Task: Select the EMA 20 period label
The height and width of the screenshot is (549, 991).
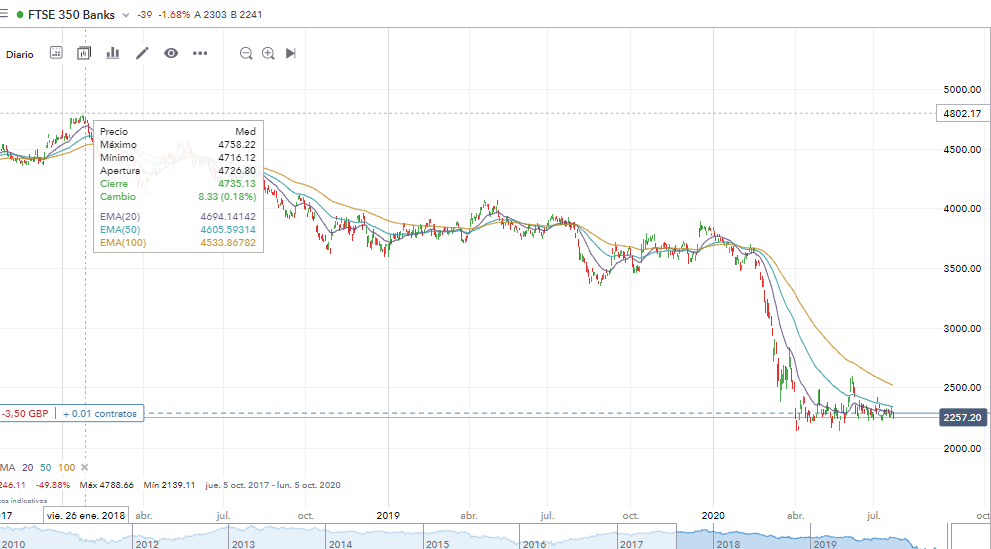Action: (27, 468)
